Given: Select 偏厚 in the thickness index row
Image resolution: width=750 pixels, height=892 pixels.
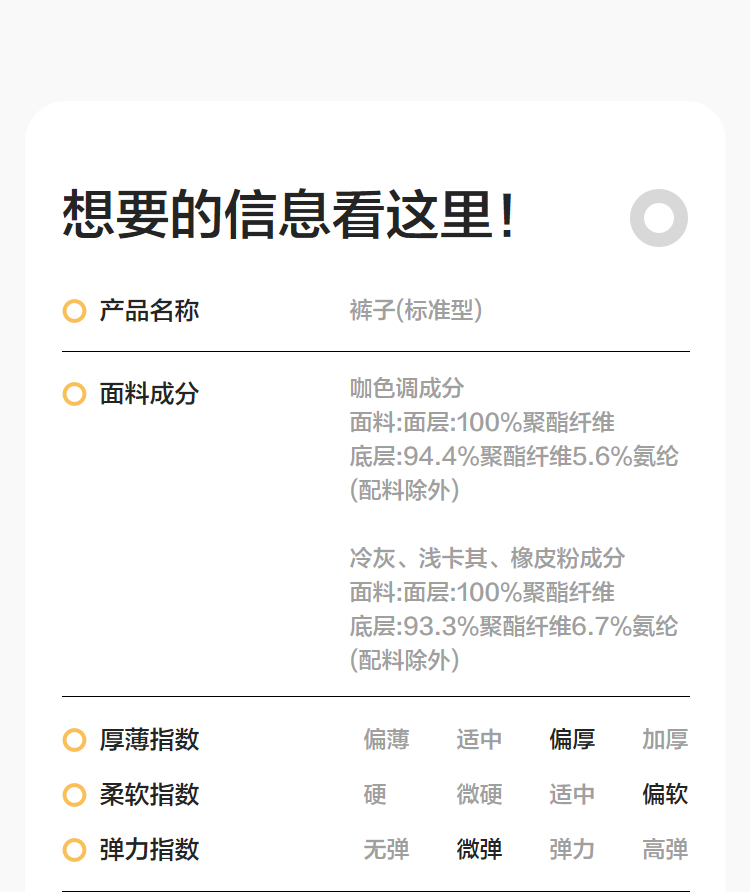Looking at the screenshot, I should pyautogui.click(x=572, y=740).
